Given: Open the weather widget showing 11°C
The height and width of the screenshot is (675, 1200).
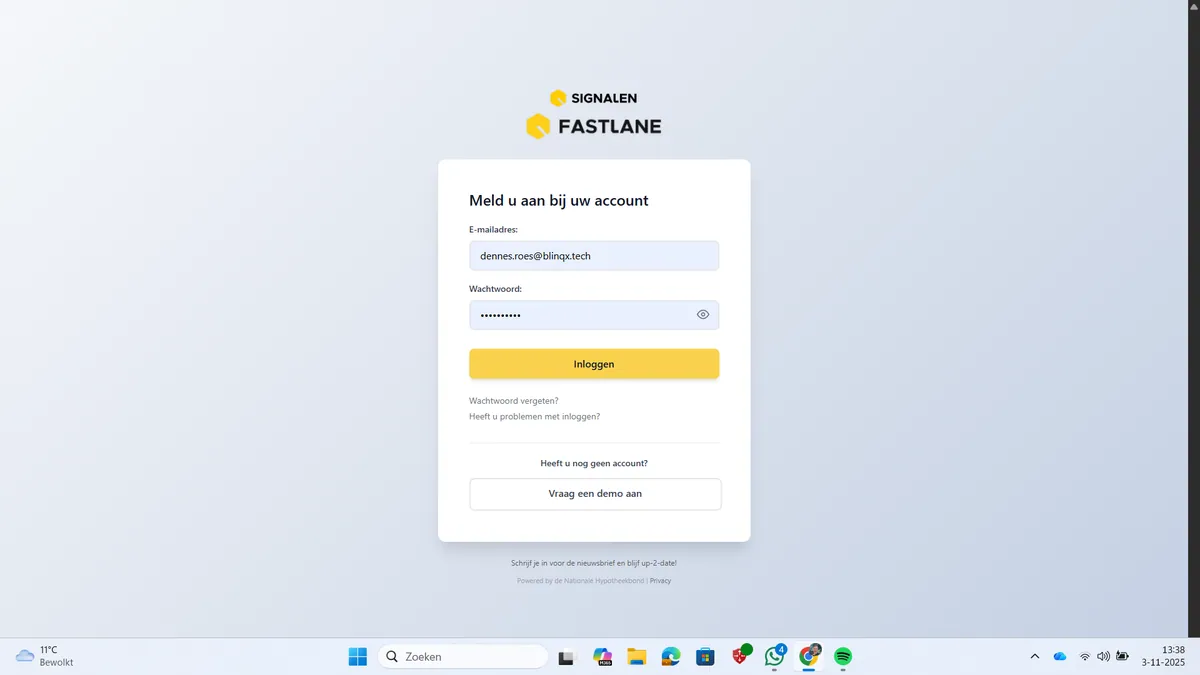Looking at the screenshot, I should coord(45,656).
